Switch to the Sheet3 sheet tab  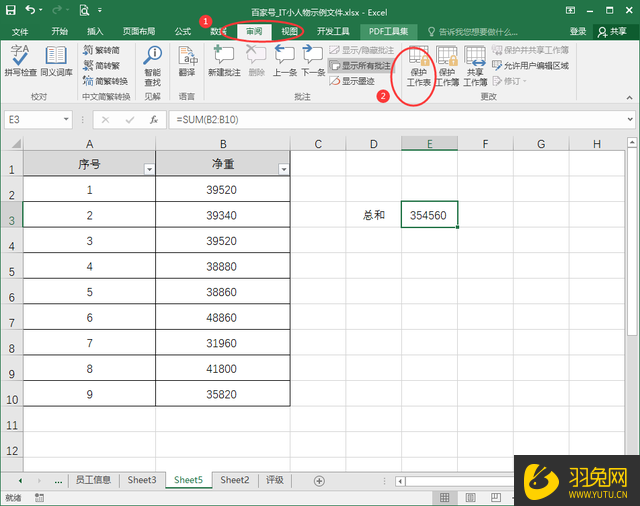point(142,480)
